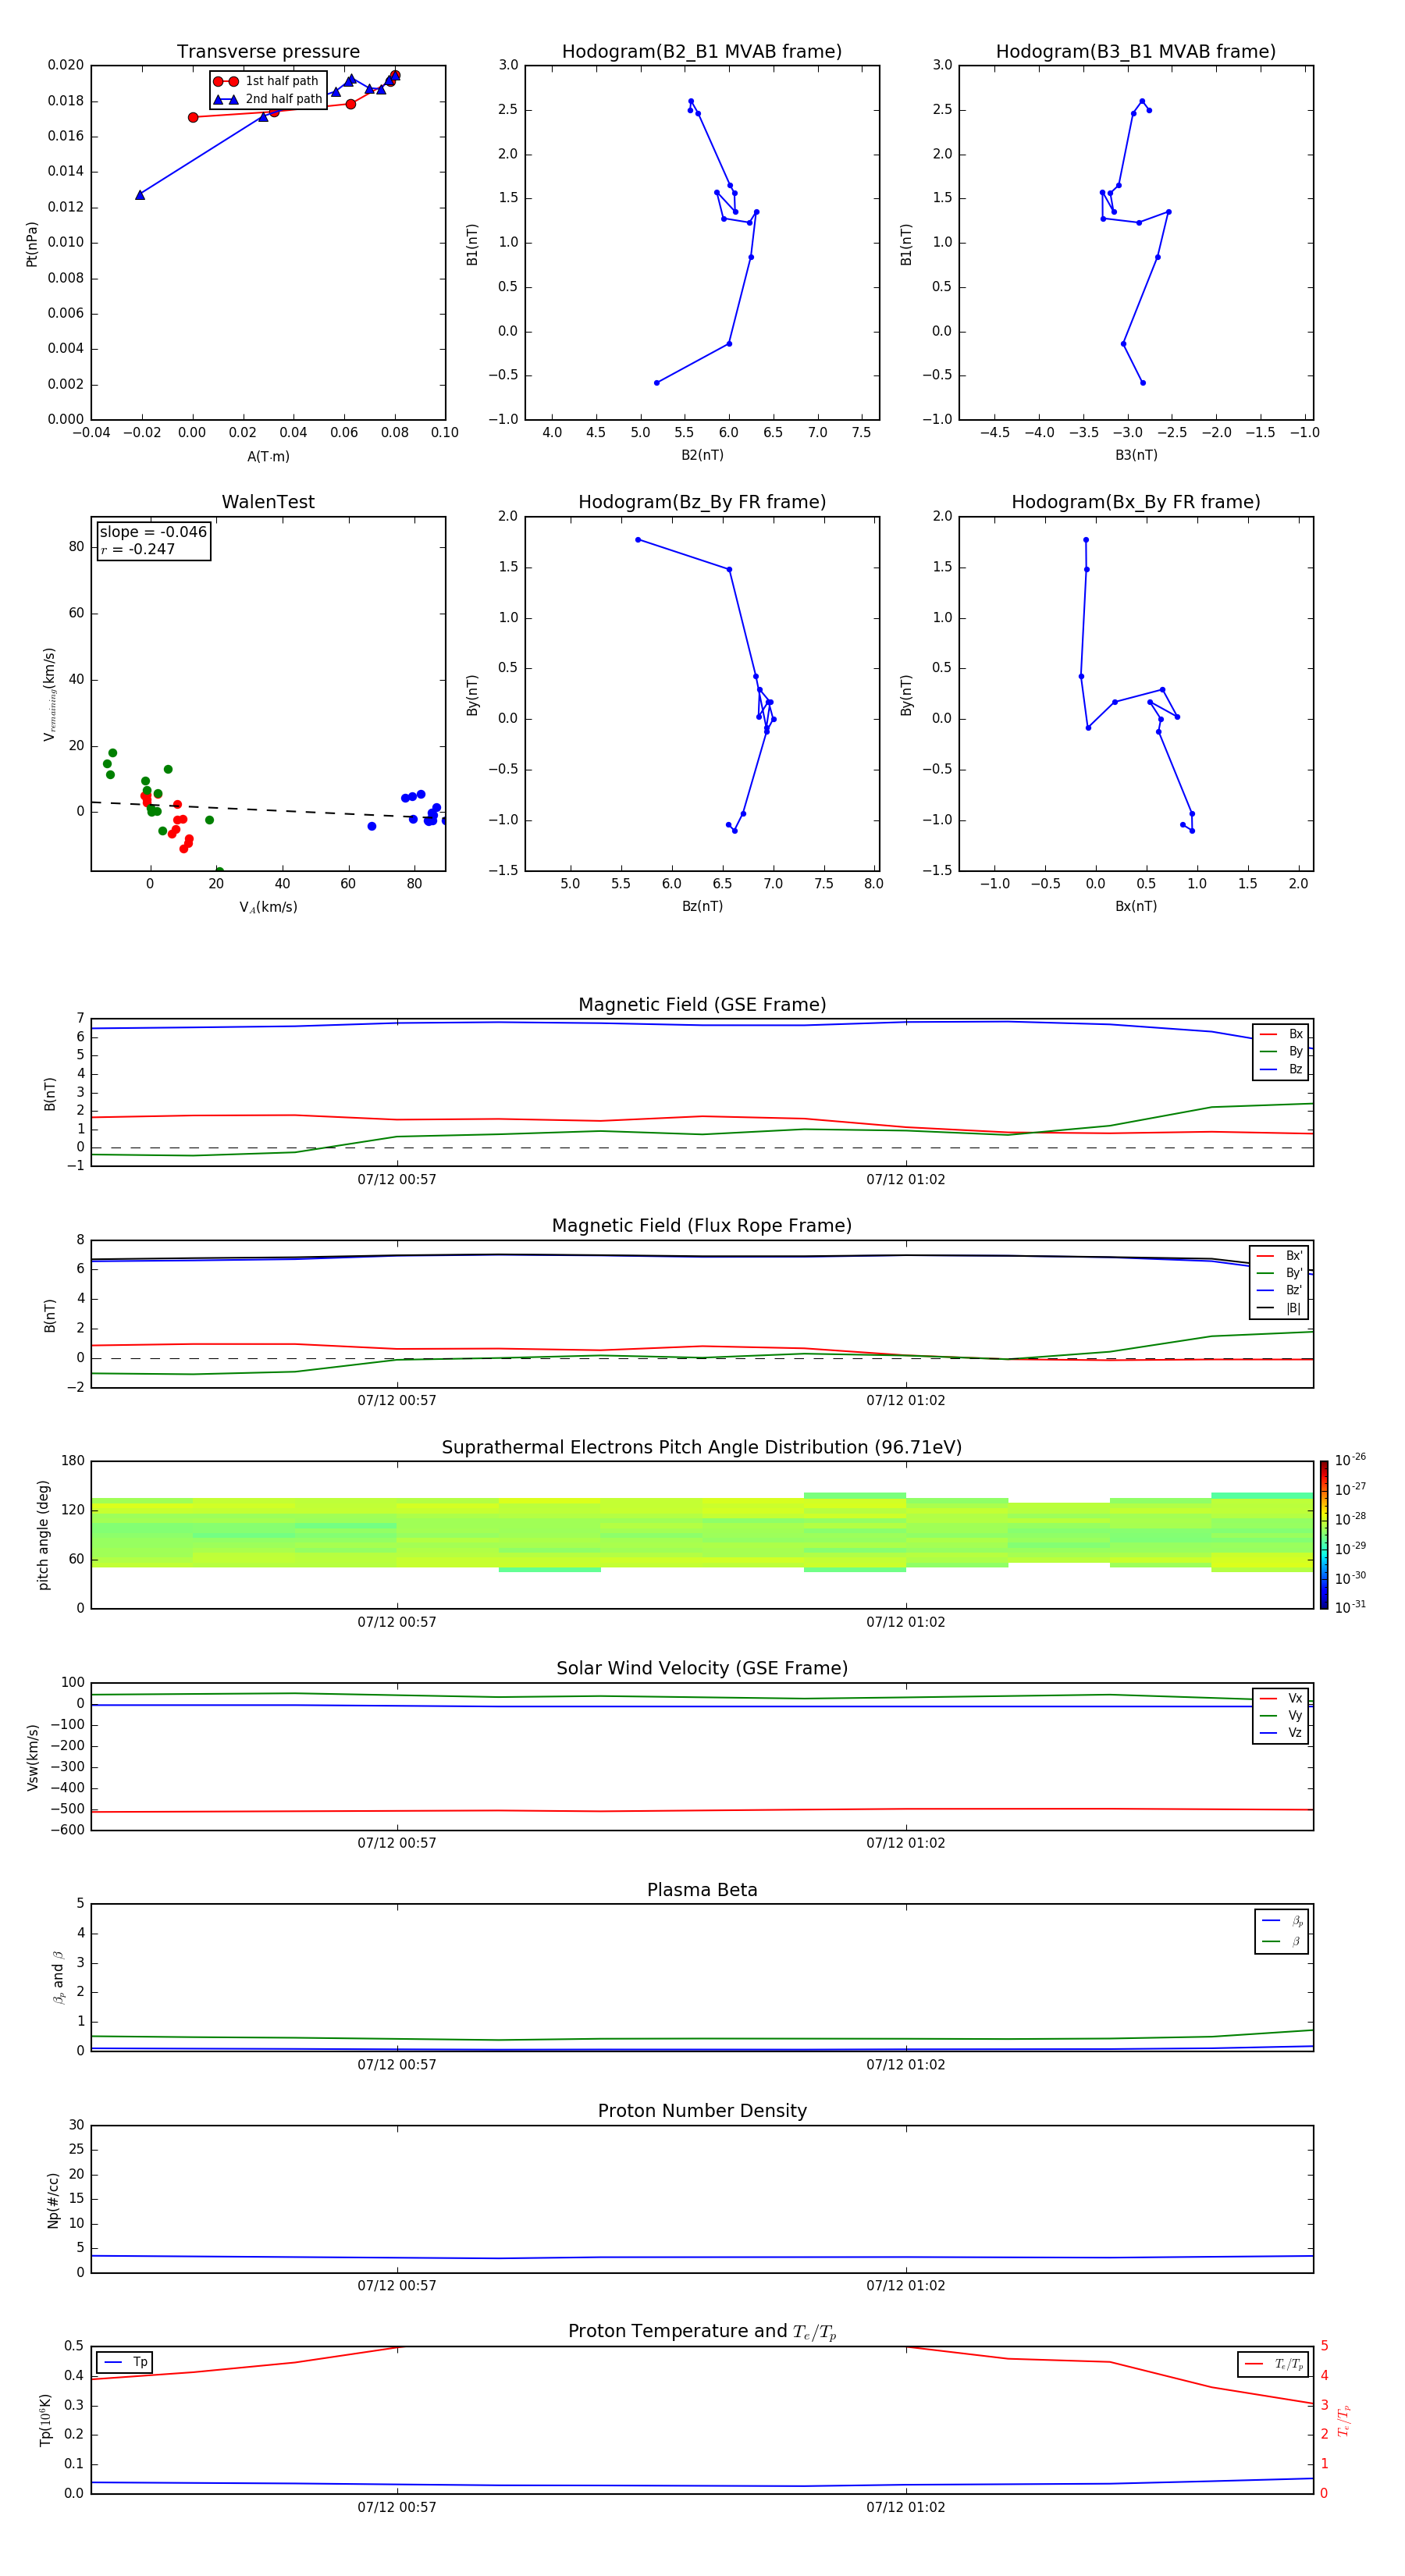
Task: Select the 'Bz' legend entry in GSE plot
Action: [x=1281, y=1069]
